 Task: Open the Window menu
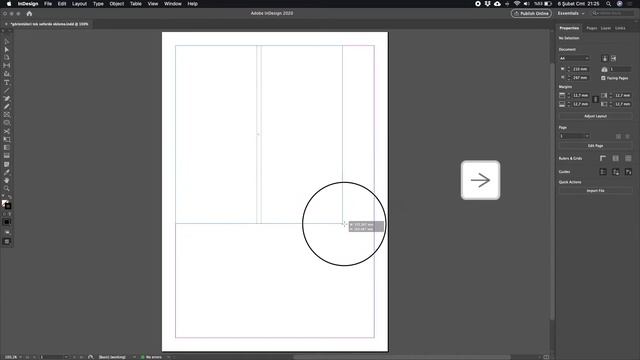point(173,4)
